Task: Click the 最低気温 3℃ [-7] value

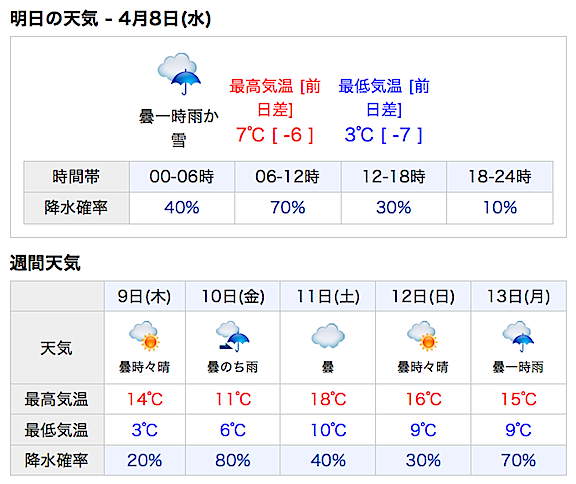Action: (384, 135)
